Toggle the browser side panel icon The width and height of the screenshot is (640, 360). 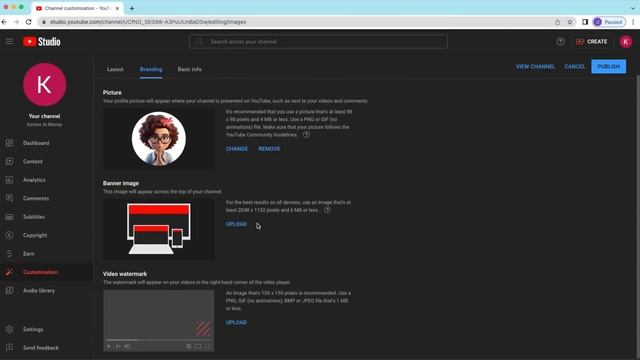(x=585, y=22)
